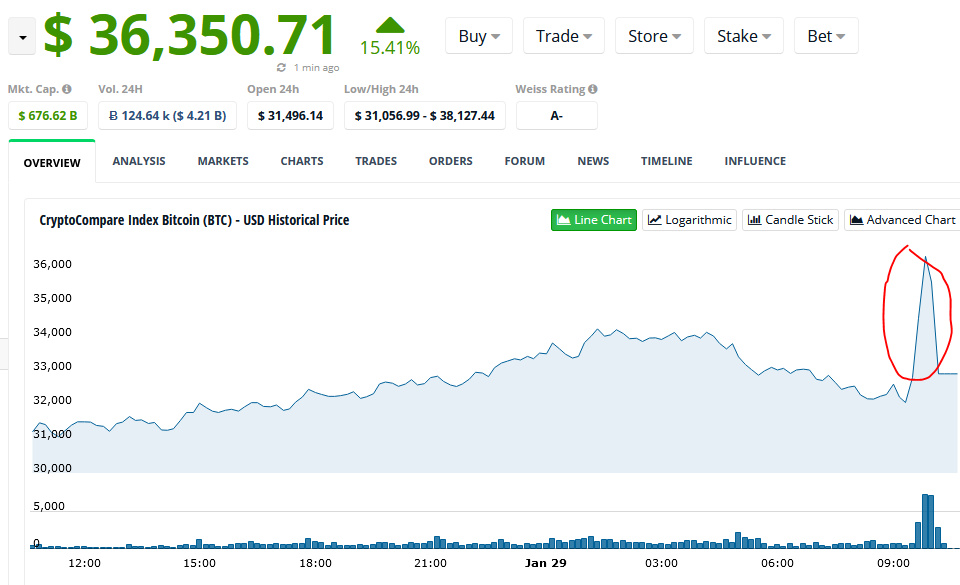Go to the Charts tab
960x585 pixels.
point(302,161)
